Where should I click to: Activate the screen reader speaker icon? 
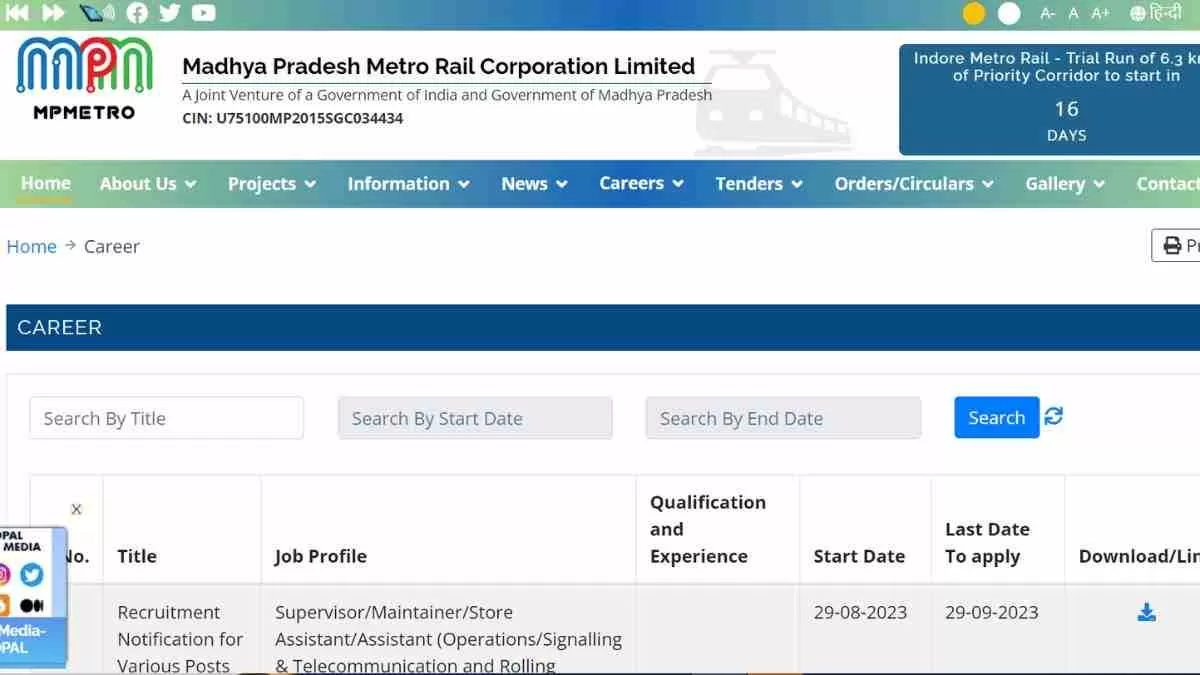click(97, 13)
